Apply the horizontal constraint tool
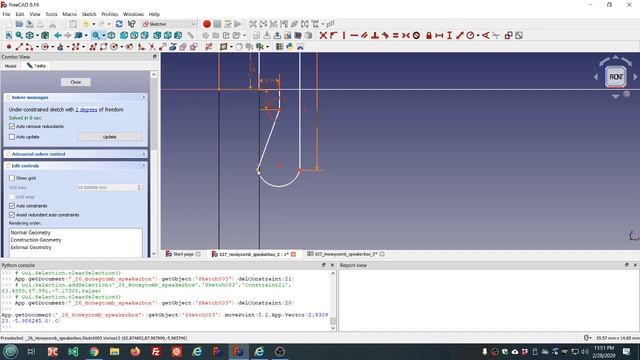 point(354,36)
